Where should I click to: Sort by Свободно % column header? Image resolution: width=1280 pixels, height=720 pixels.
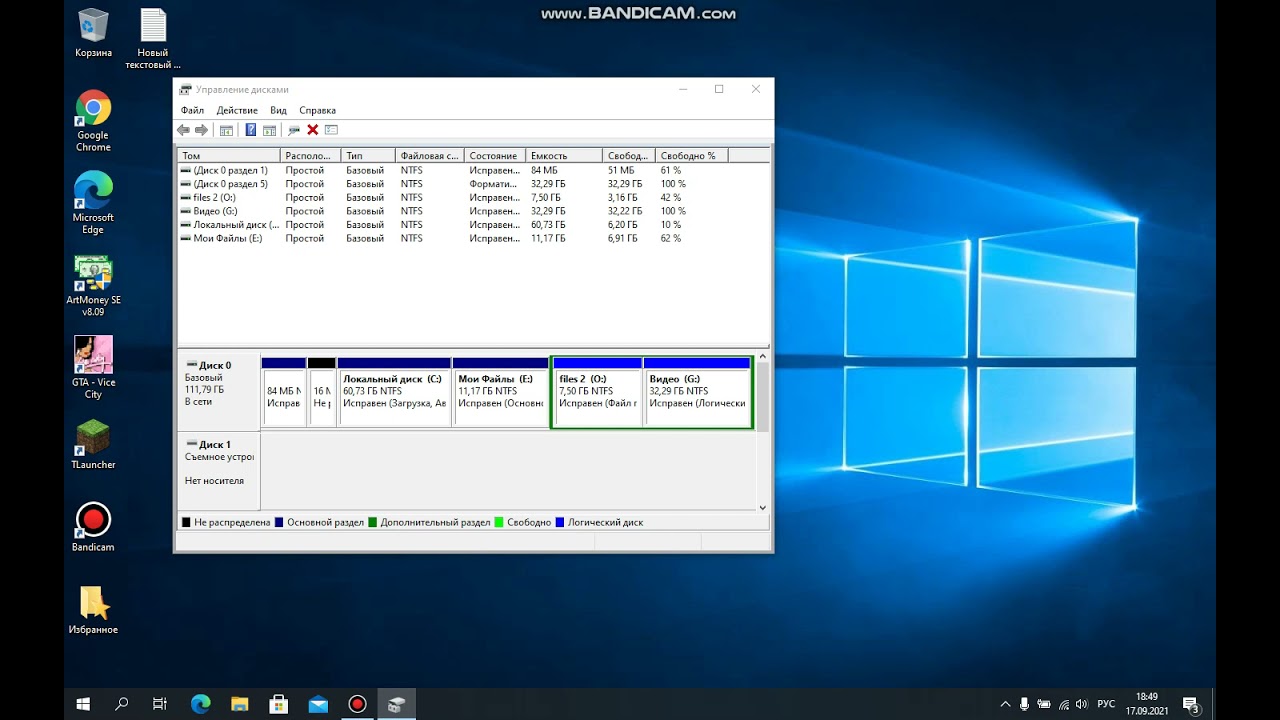[691, 155]
